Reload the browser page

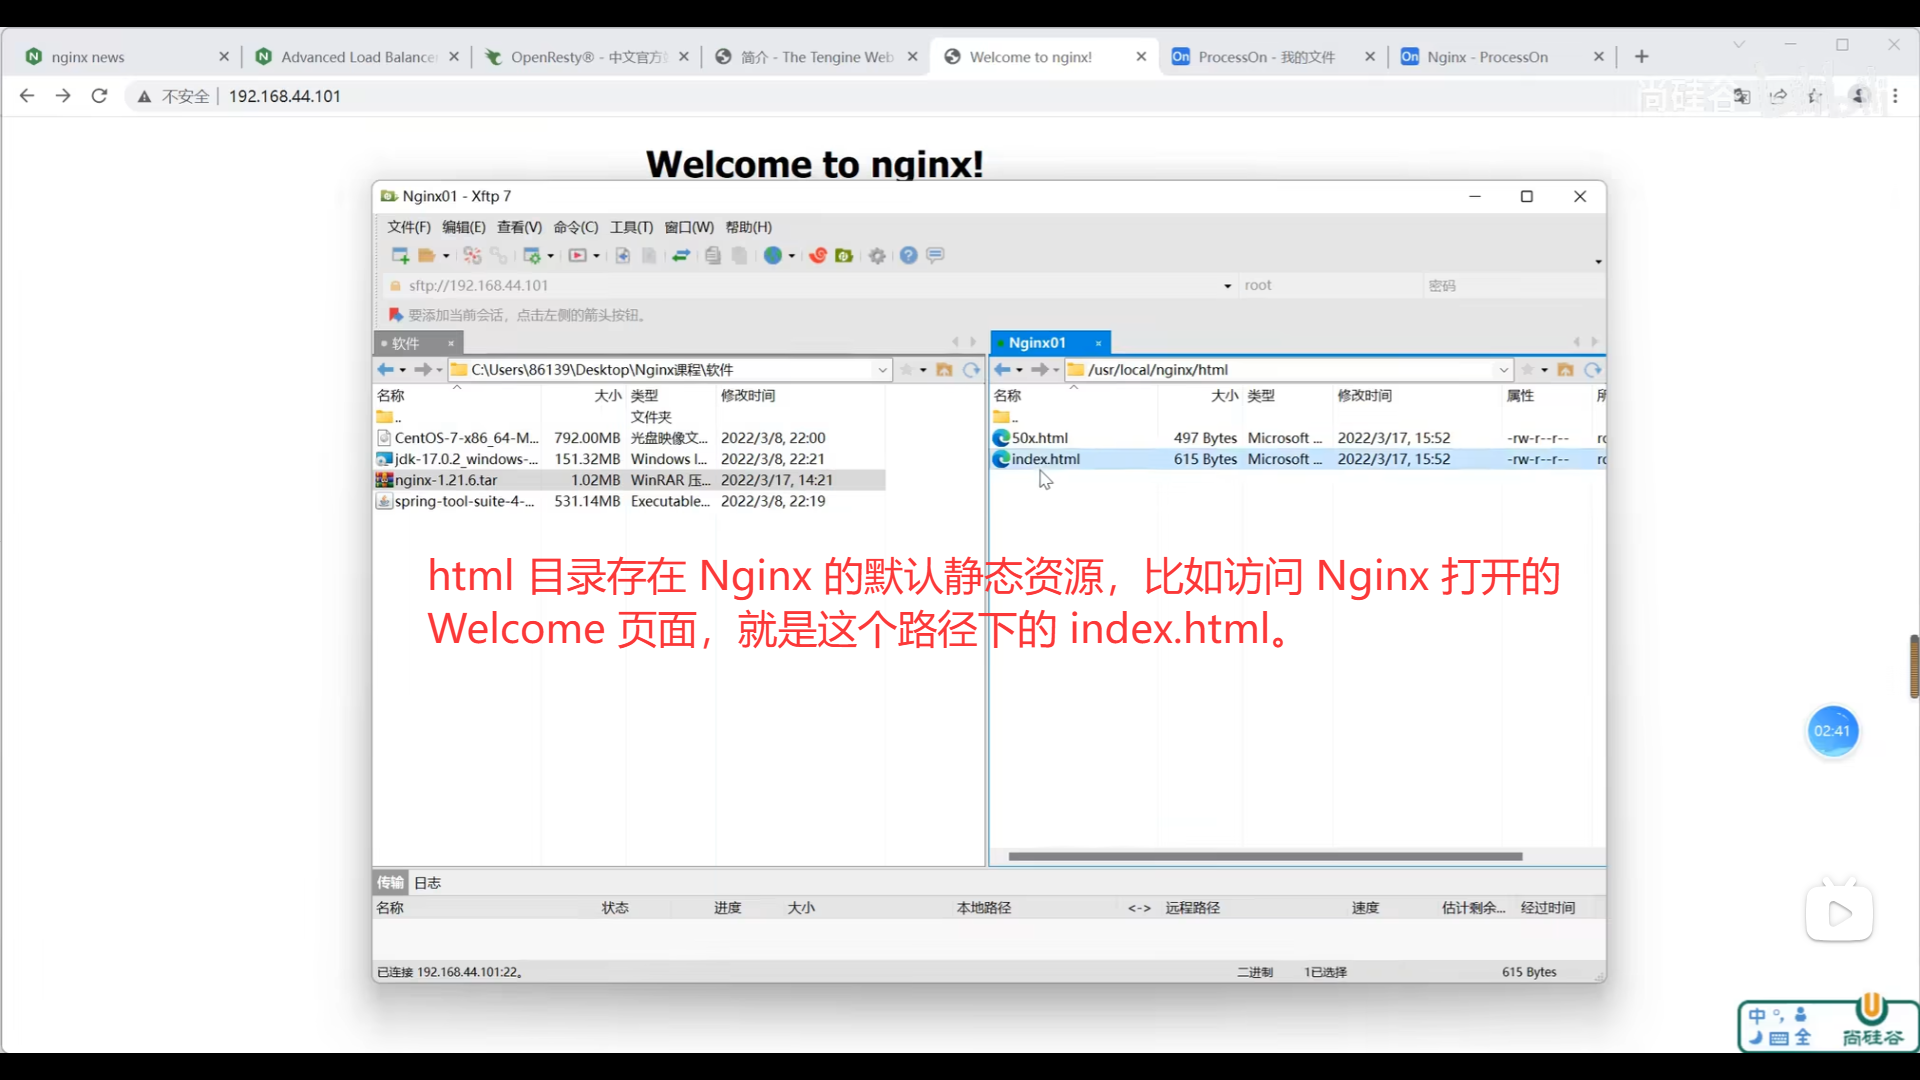coord(99,96)
